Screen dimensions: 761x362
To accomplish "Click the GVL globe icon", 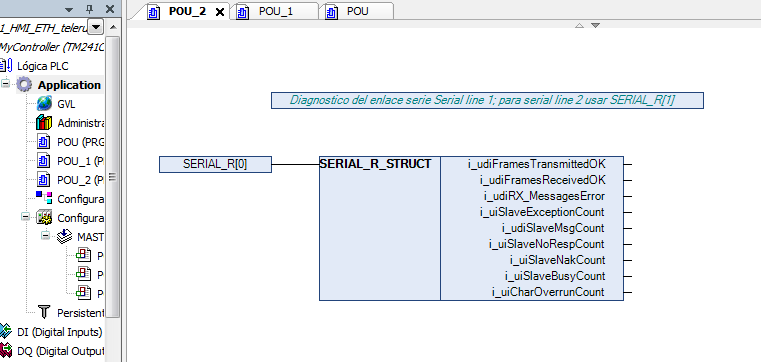I will pyautogui.click(x=44, y=104).
